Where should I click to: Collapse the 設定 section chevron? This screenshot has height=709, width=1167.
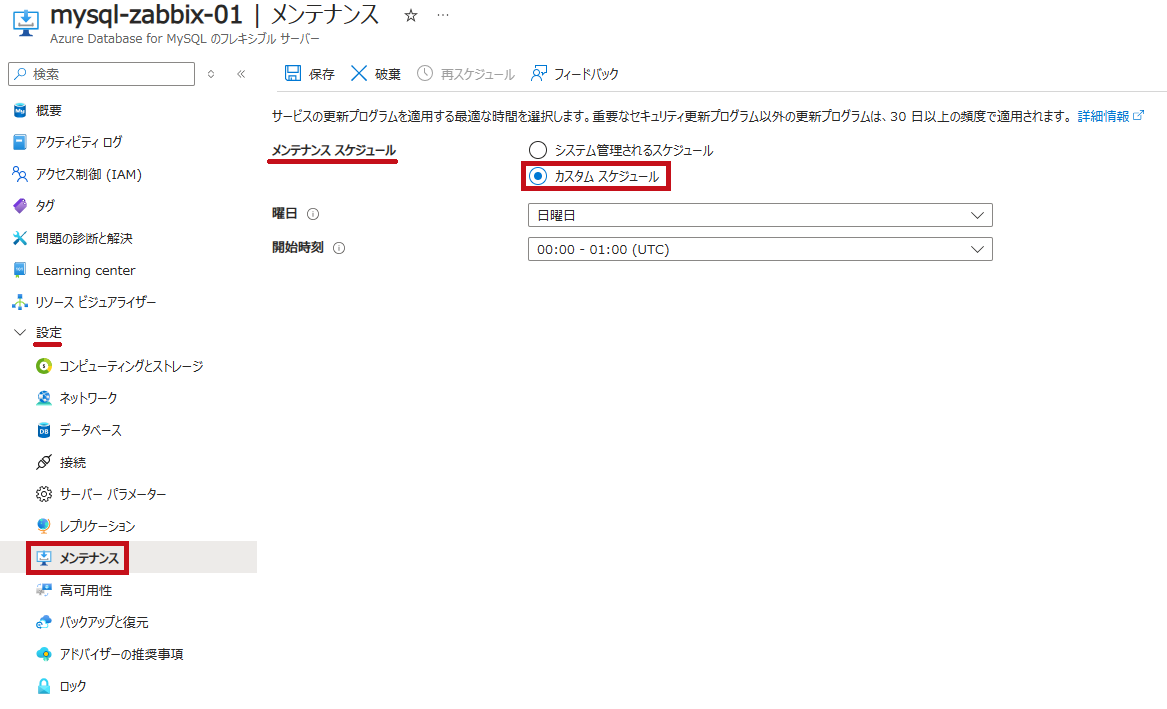(x=20, y=333)
